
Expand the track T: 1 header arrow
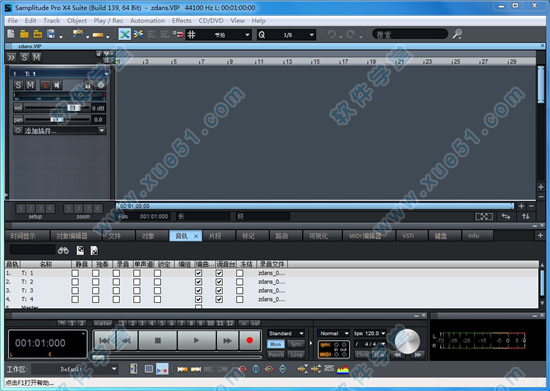pos(106,74)
